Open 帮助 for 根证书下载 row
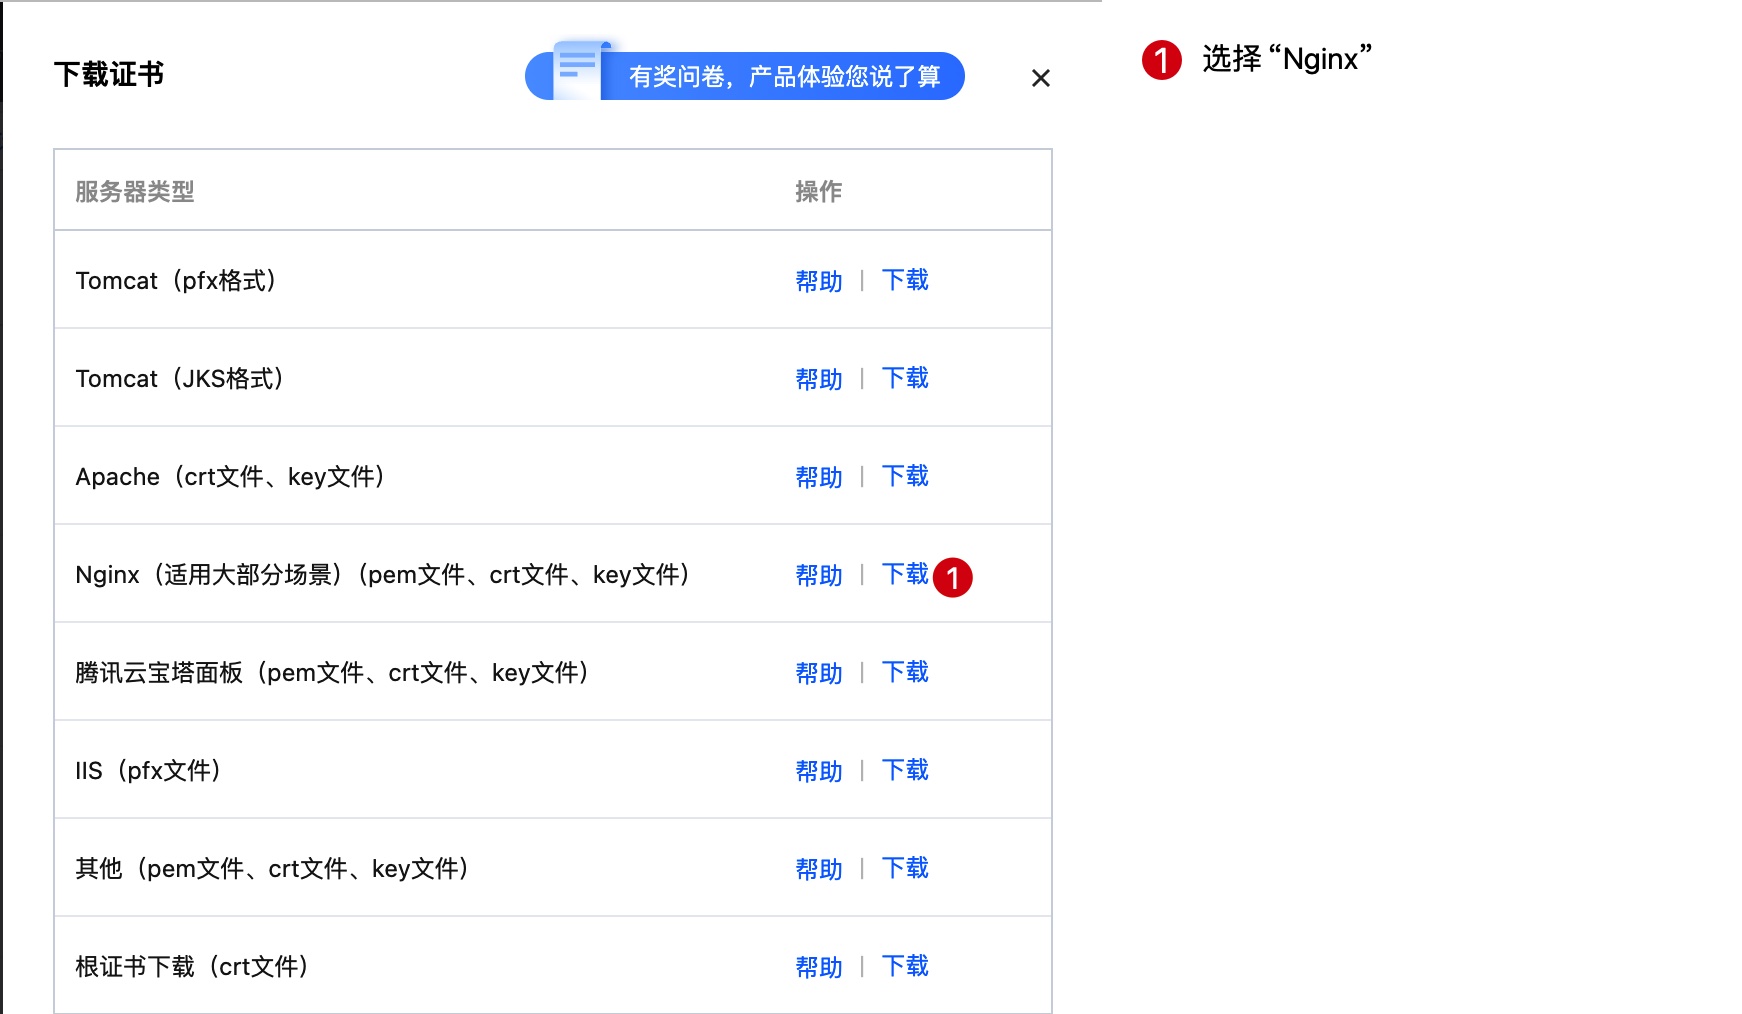Screen dimensions: 1742x1014 pyautogui.click(x=819, y=967)
